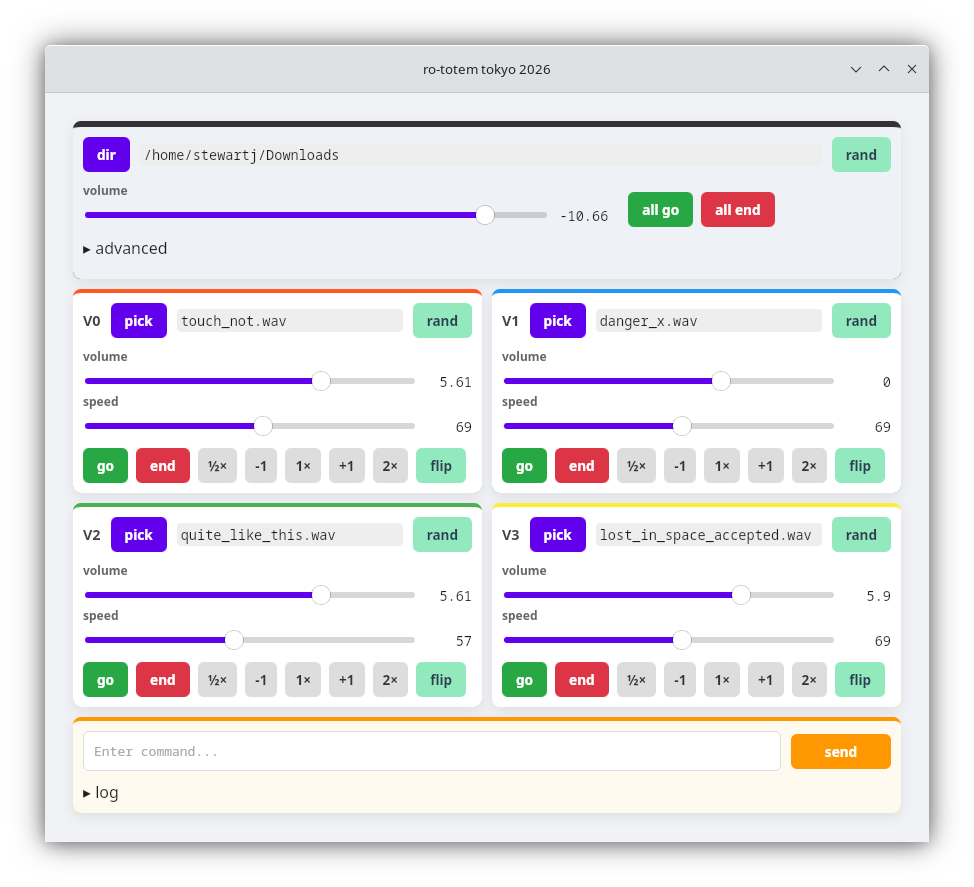Pick a file for V2
Screen dimensions: 974x887
[x=139, y=535]
